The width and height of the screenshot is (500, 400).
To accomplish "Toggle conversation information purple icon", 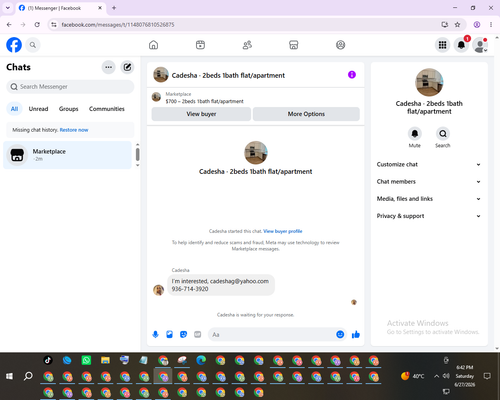I will [352, 75].
